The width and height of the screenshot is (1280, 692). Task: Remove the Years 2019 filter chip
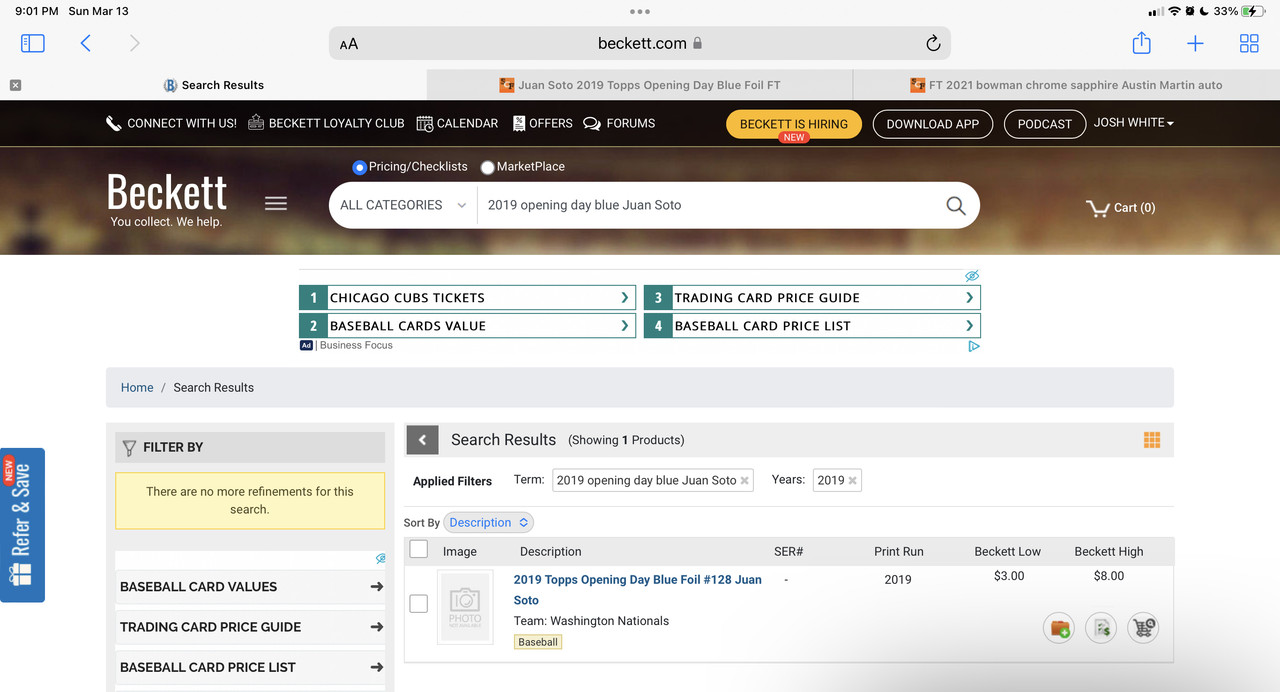coord(852,481)
